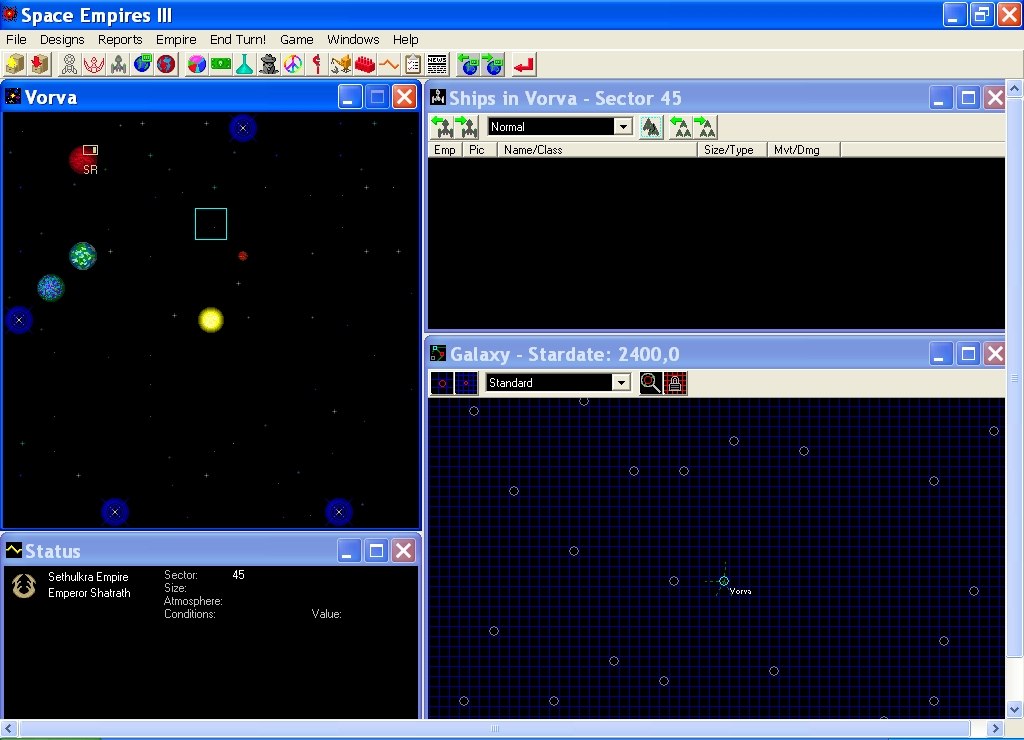Minimize the Vorva window
This screenshot has height=740, width=1024.
[350, 97]
